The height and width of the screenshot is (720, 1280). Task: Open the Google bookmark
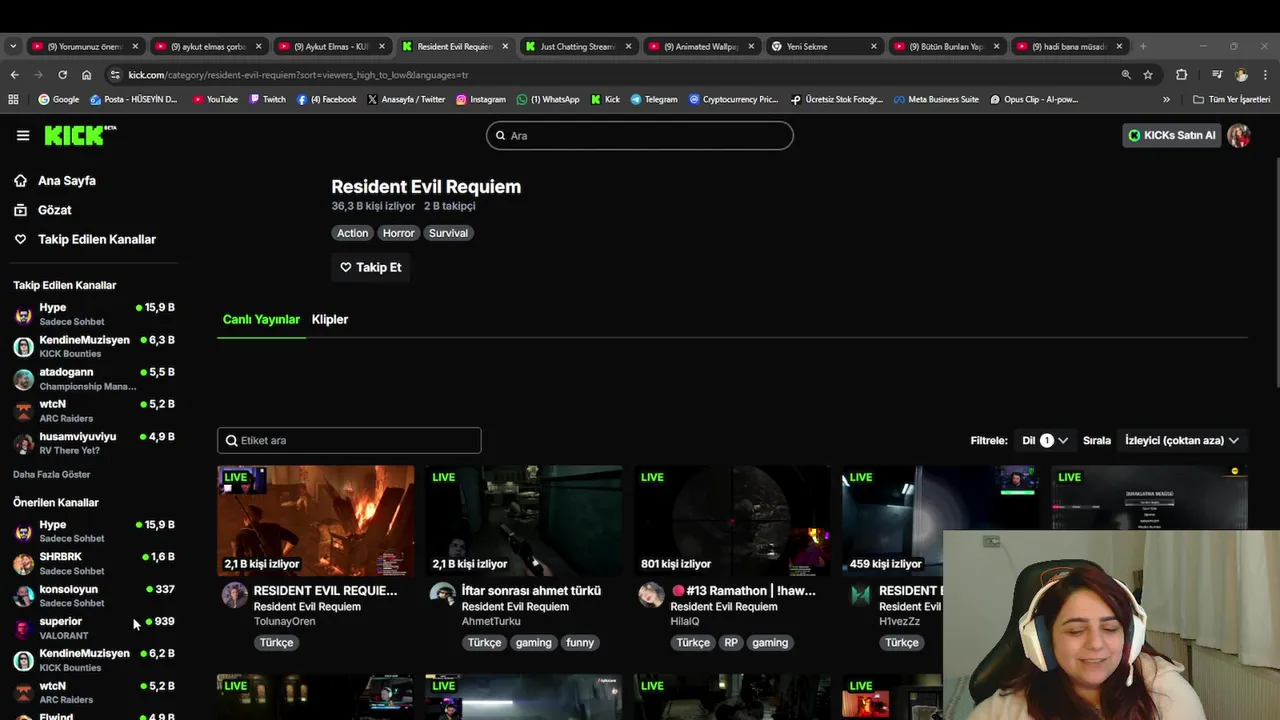coord(58,99)
